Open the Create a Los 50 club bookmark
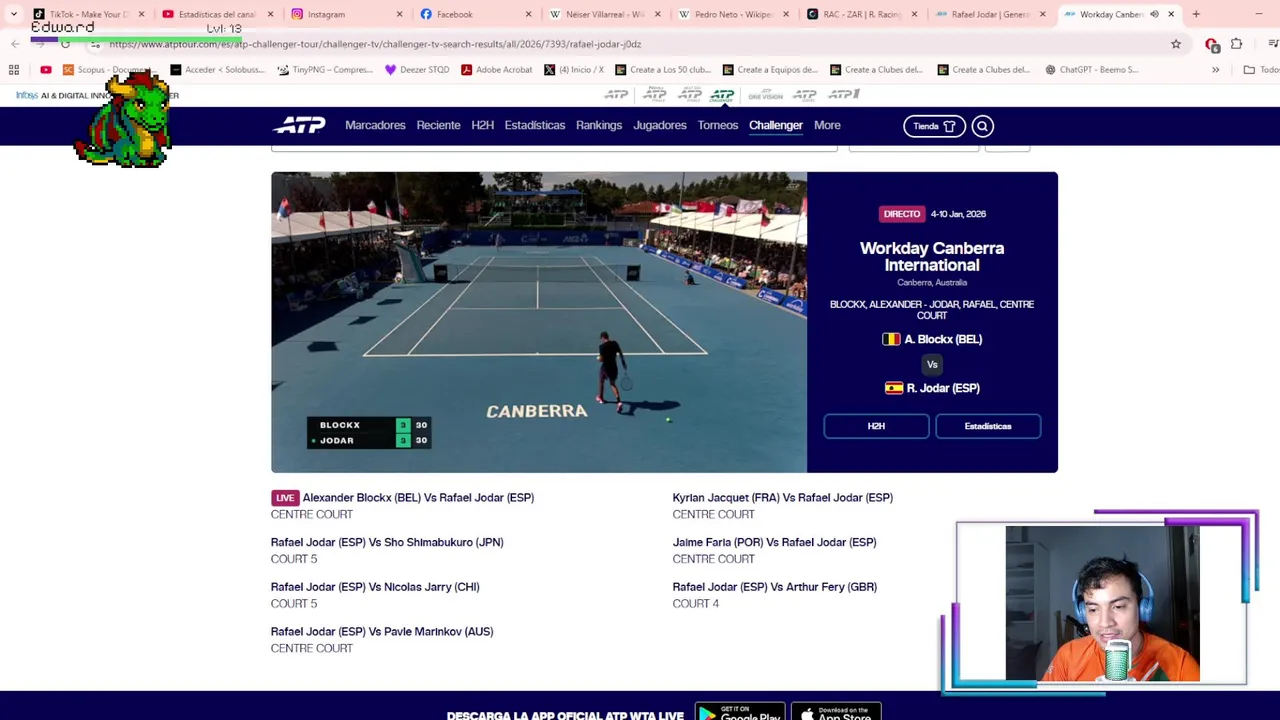 tap(663, 70)
